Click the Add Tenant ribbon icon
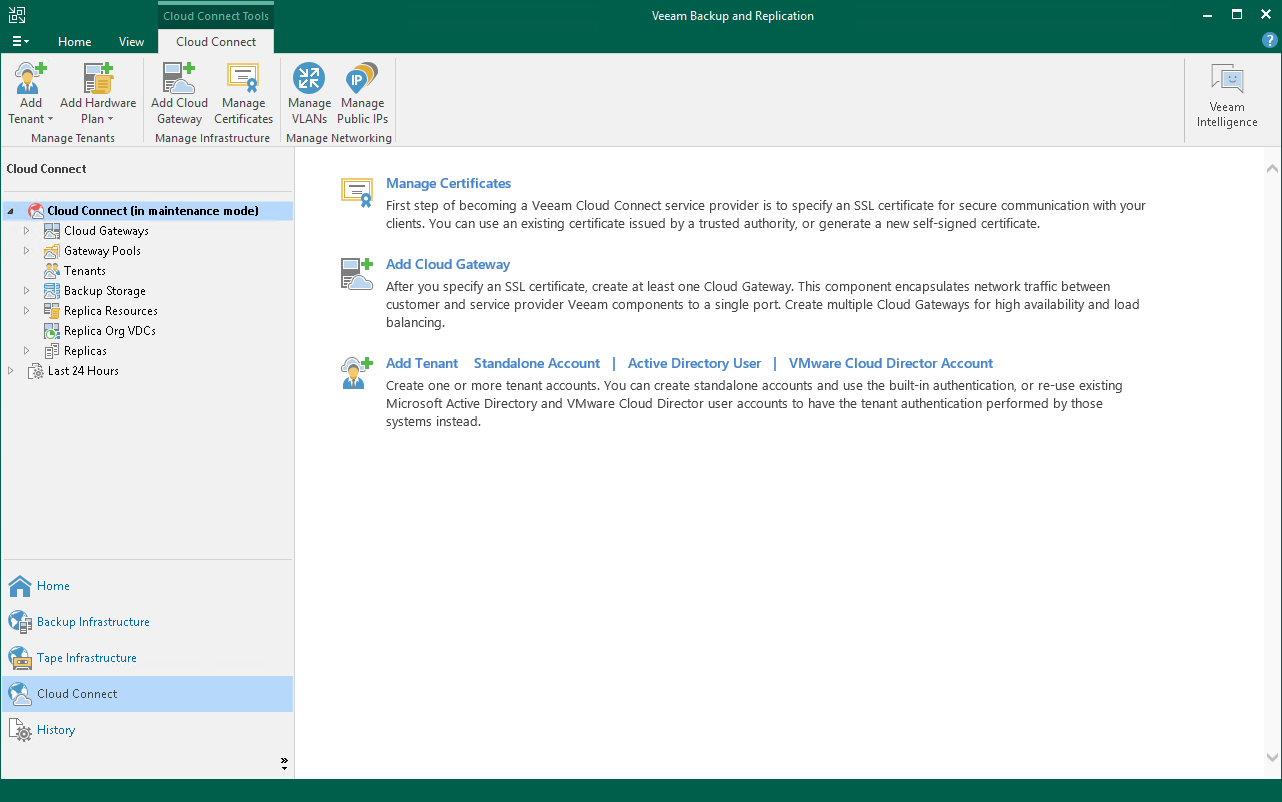 point(31,78)
